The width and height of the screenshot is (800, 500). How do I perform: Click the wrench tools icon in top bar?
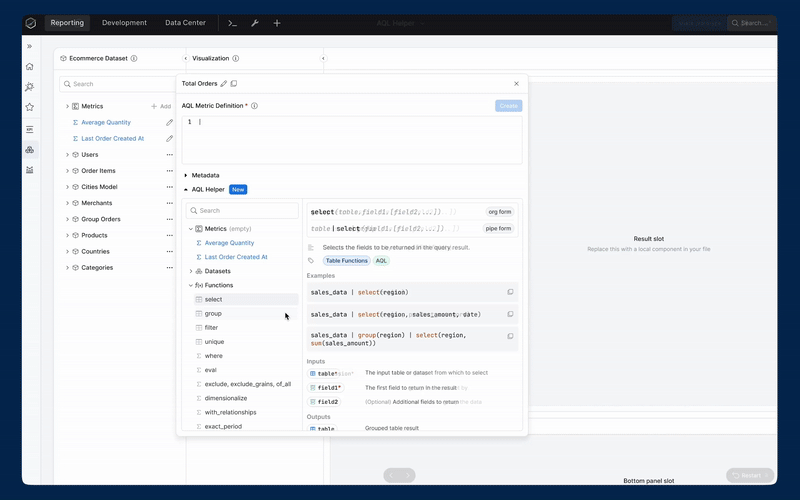255,23
